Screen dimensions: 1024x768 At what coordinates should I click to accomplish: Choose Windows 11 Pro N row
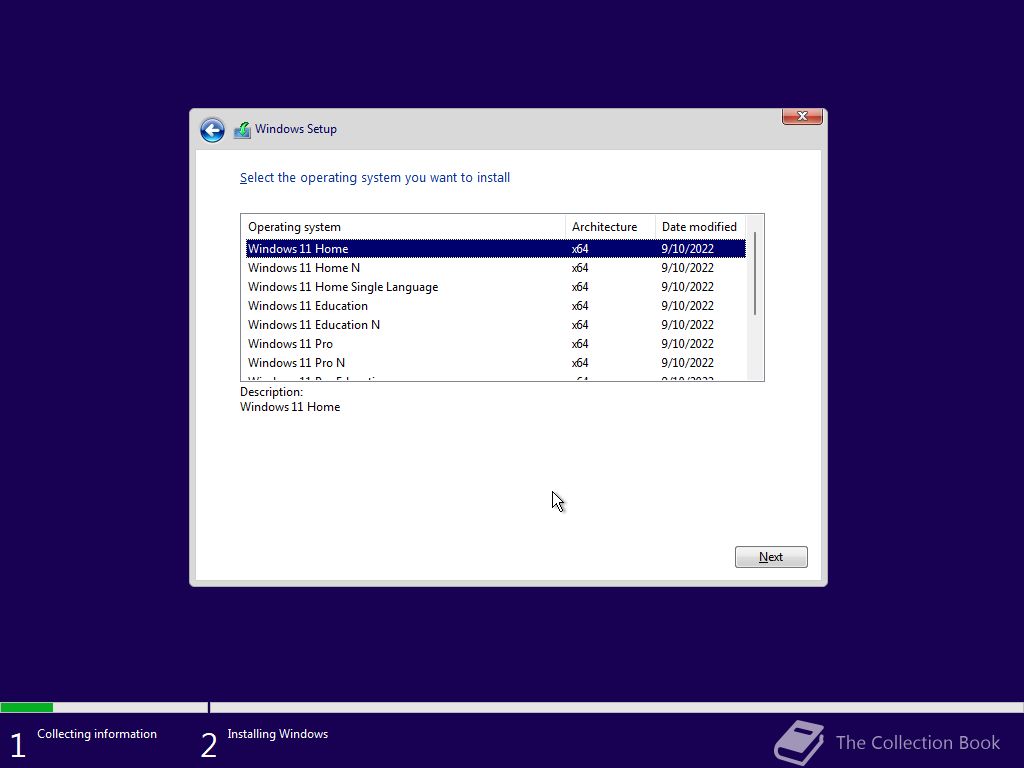click(x=496, y=362)
